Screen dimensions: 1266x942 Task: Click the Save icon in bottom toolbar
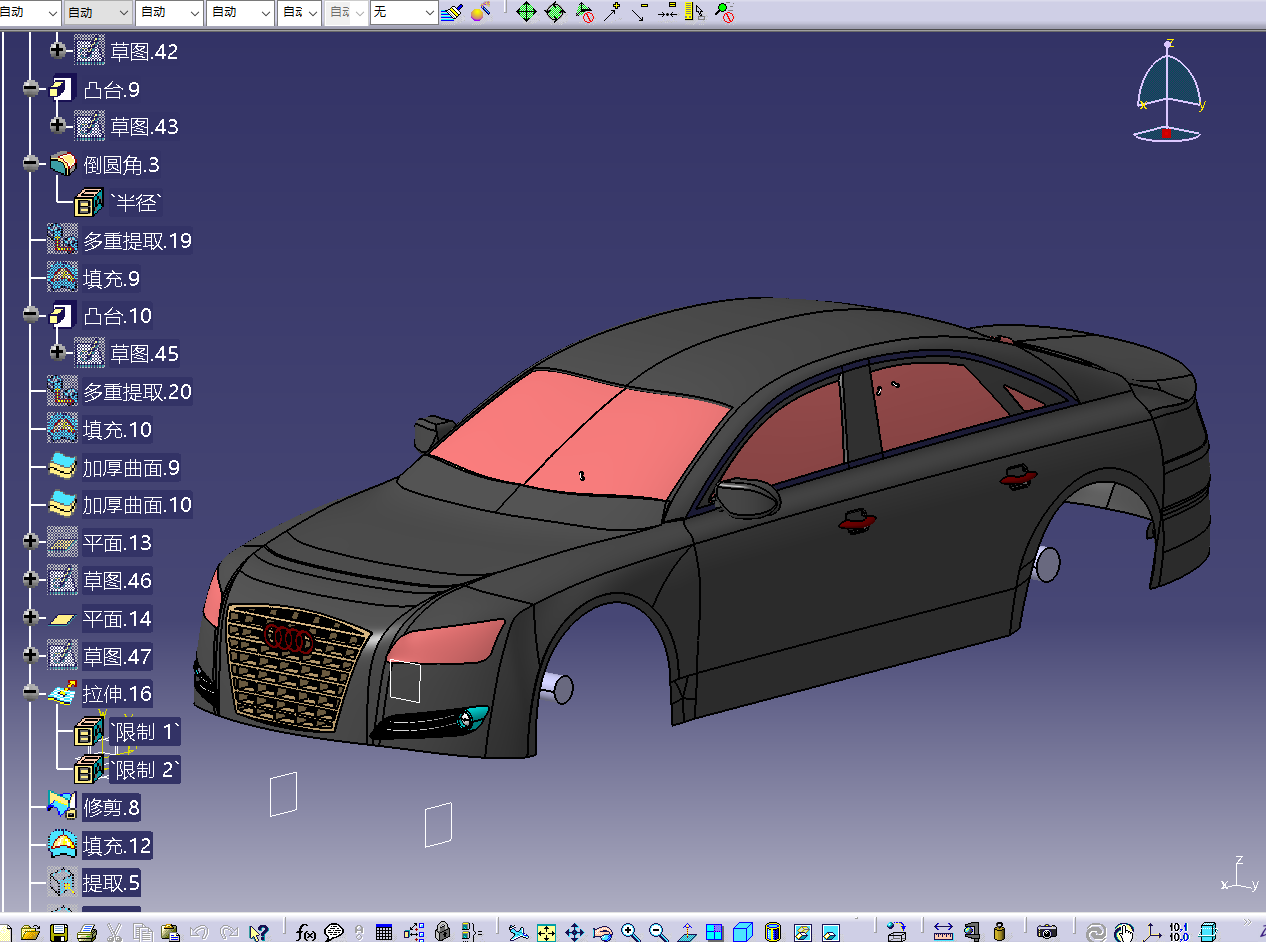tap(59, 932)
